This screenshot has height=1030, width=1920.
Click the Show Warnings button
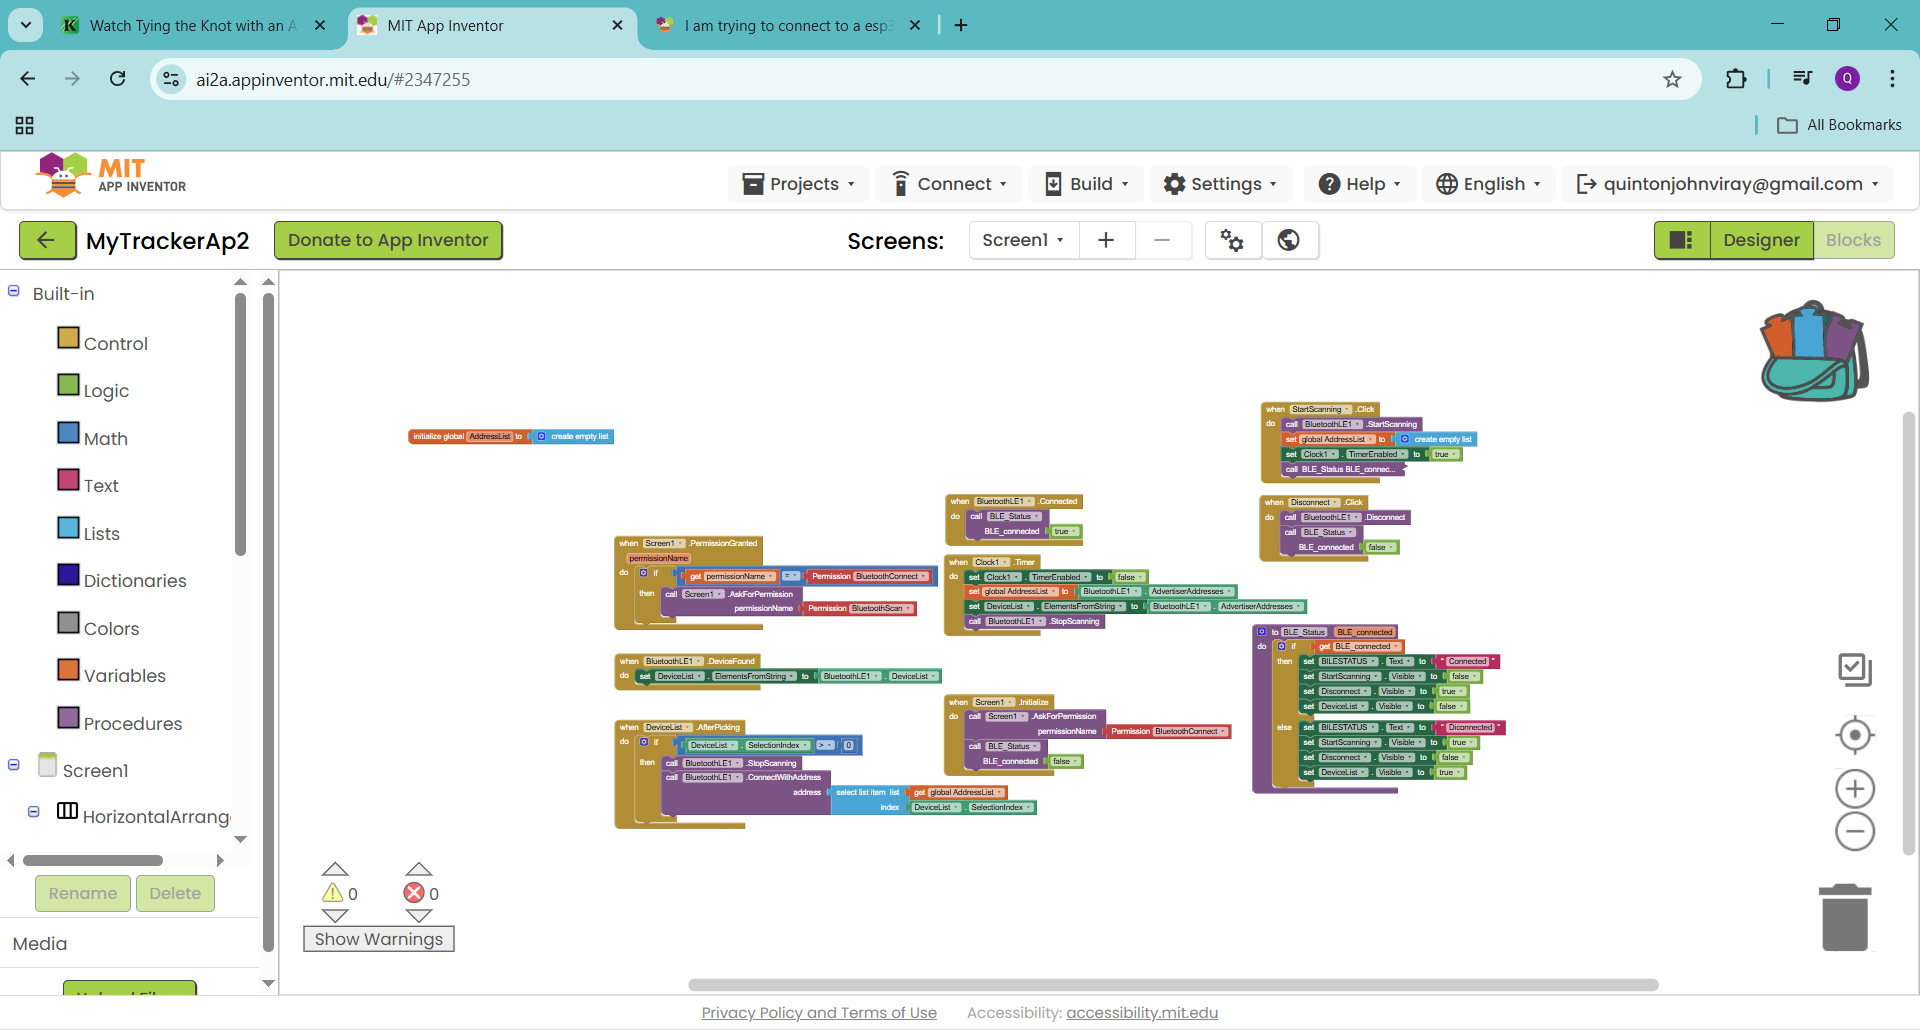tap(378, 939)
